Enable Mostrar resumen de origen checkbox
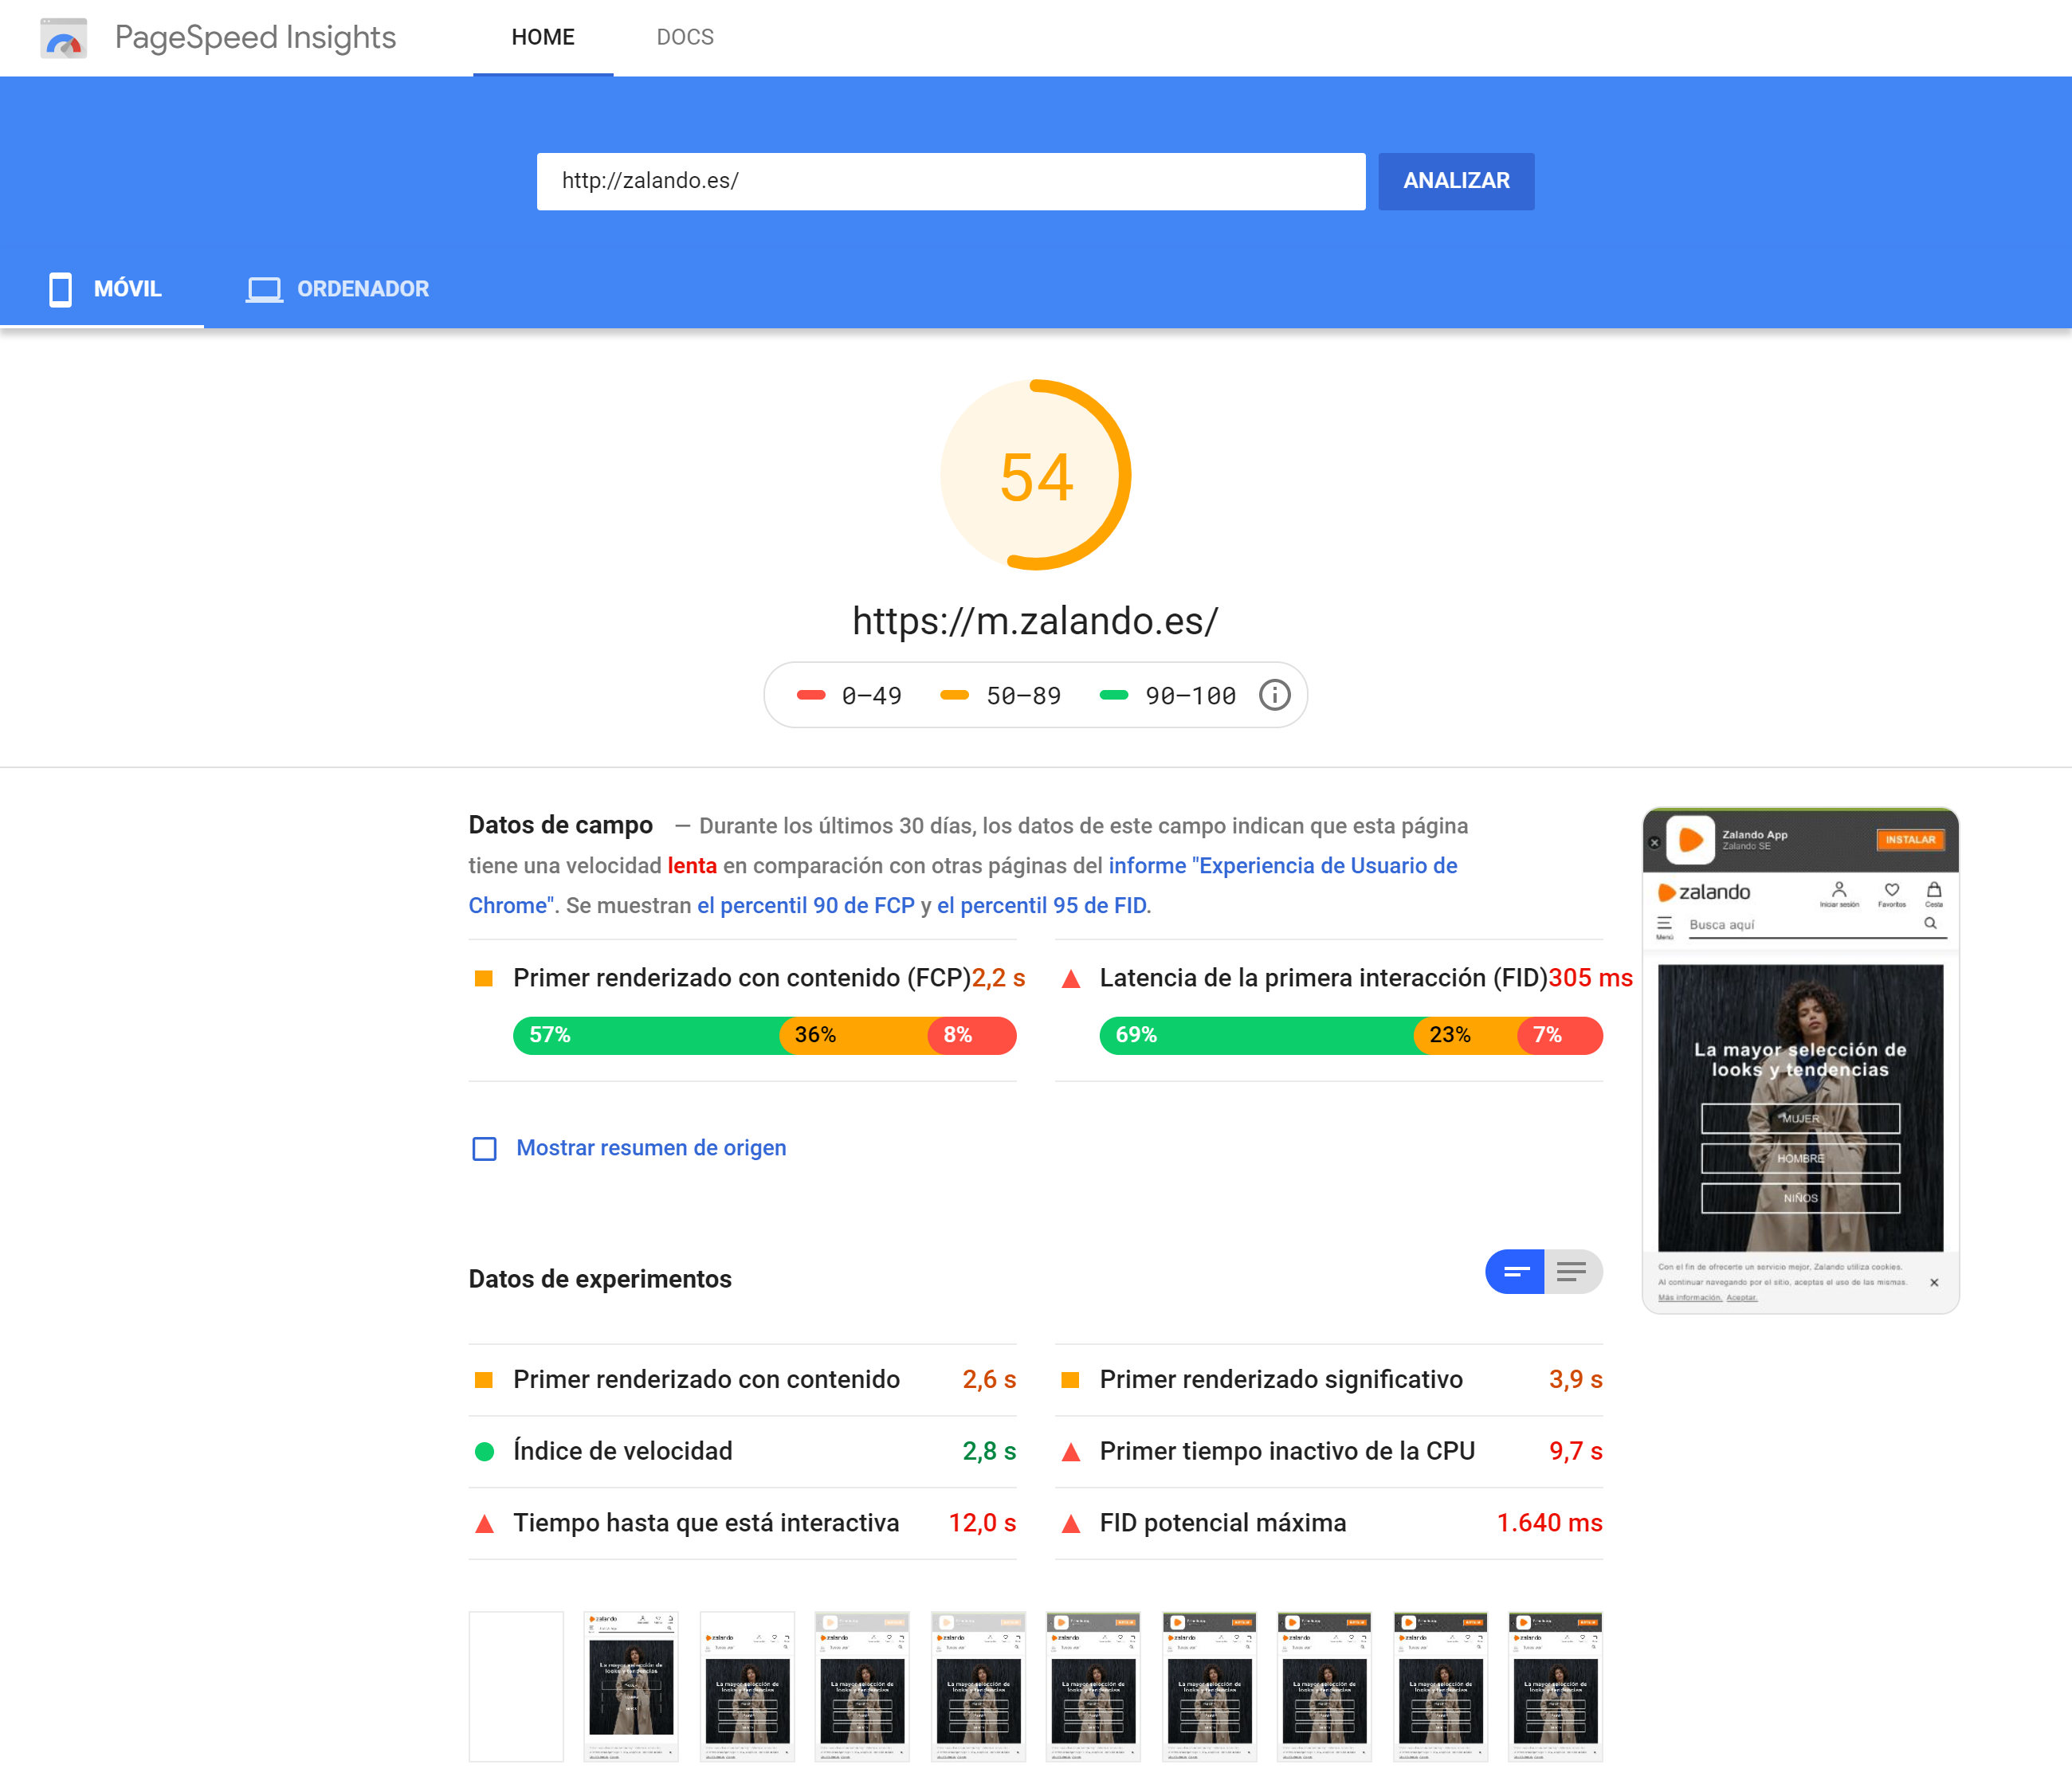Image resolution: width=2072 pixels, height=1784 pixels. pos(484,1148)
